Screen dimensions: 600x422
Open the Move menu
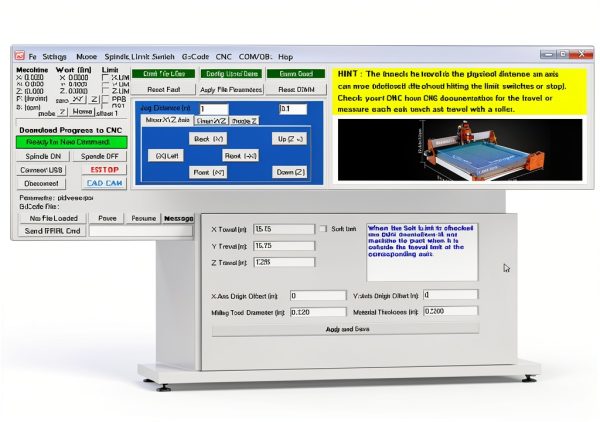click(x=86, y=57)
